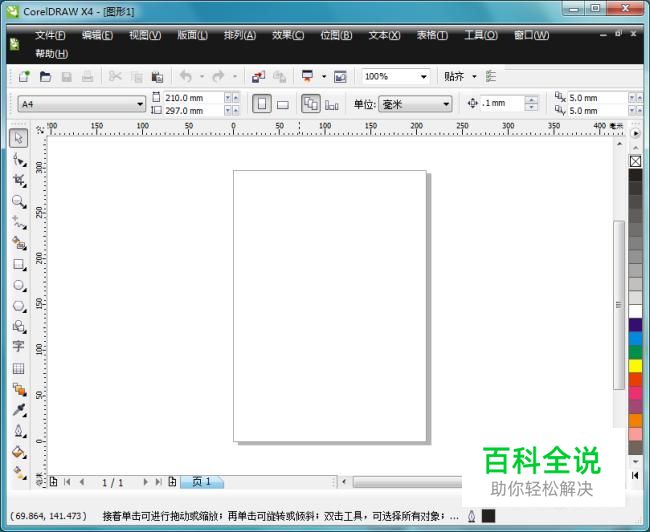
Task: Select the Basic Shapes tool
Action: 19,327
